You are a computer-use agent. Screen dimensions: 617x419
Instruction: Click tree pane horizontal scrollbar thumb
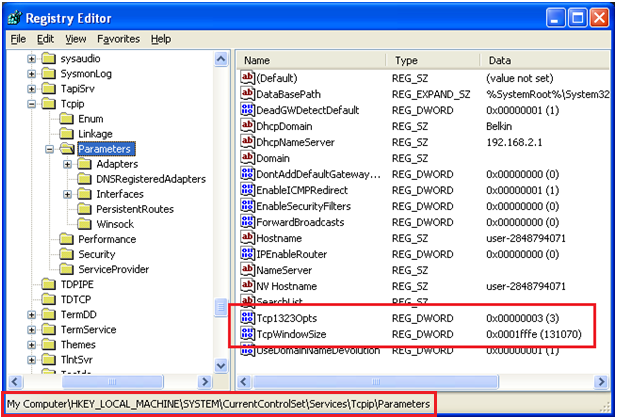tap(113, 382)
